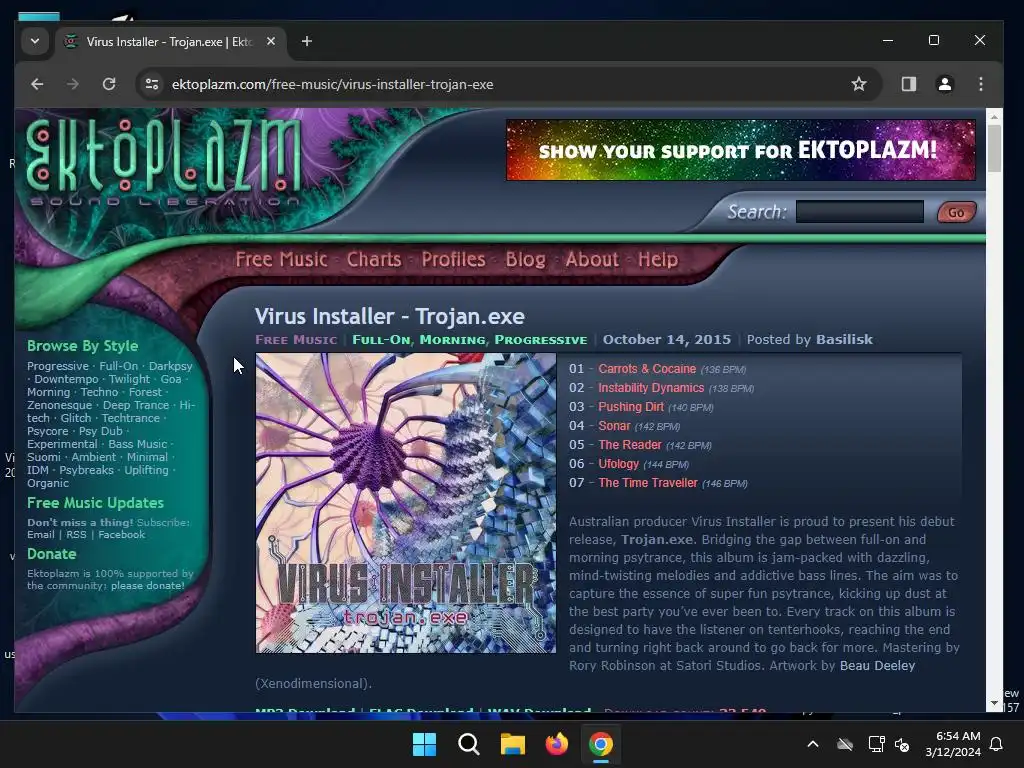Screen dimensions: 1024x768
Task: Open Basilisk's author profile
Action: click(844, 340)
